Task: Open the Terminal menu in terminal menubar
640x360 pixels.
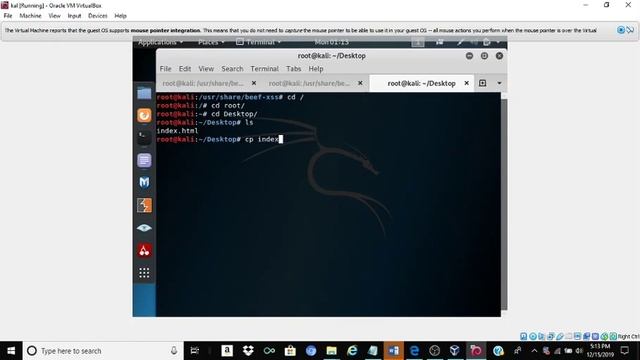Action: (x=264, y=69)
